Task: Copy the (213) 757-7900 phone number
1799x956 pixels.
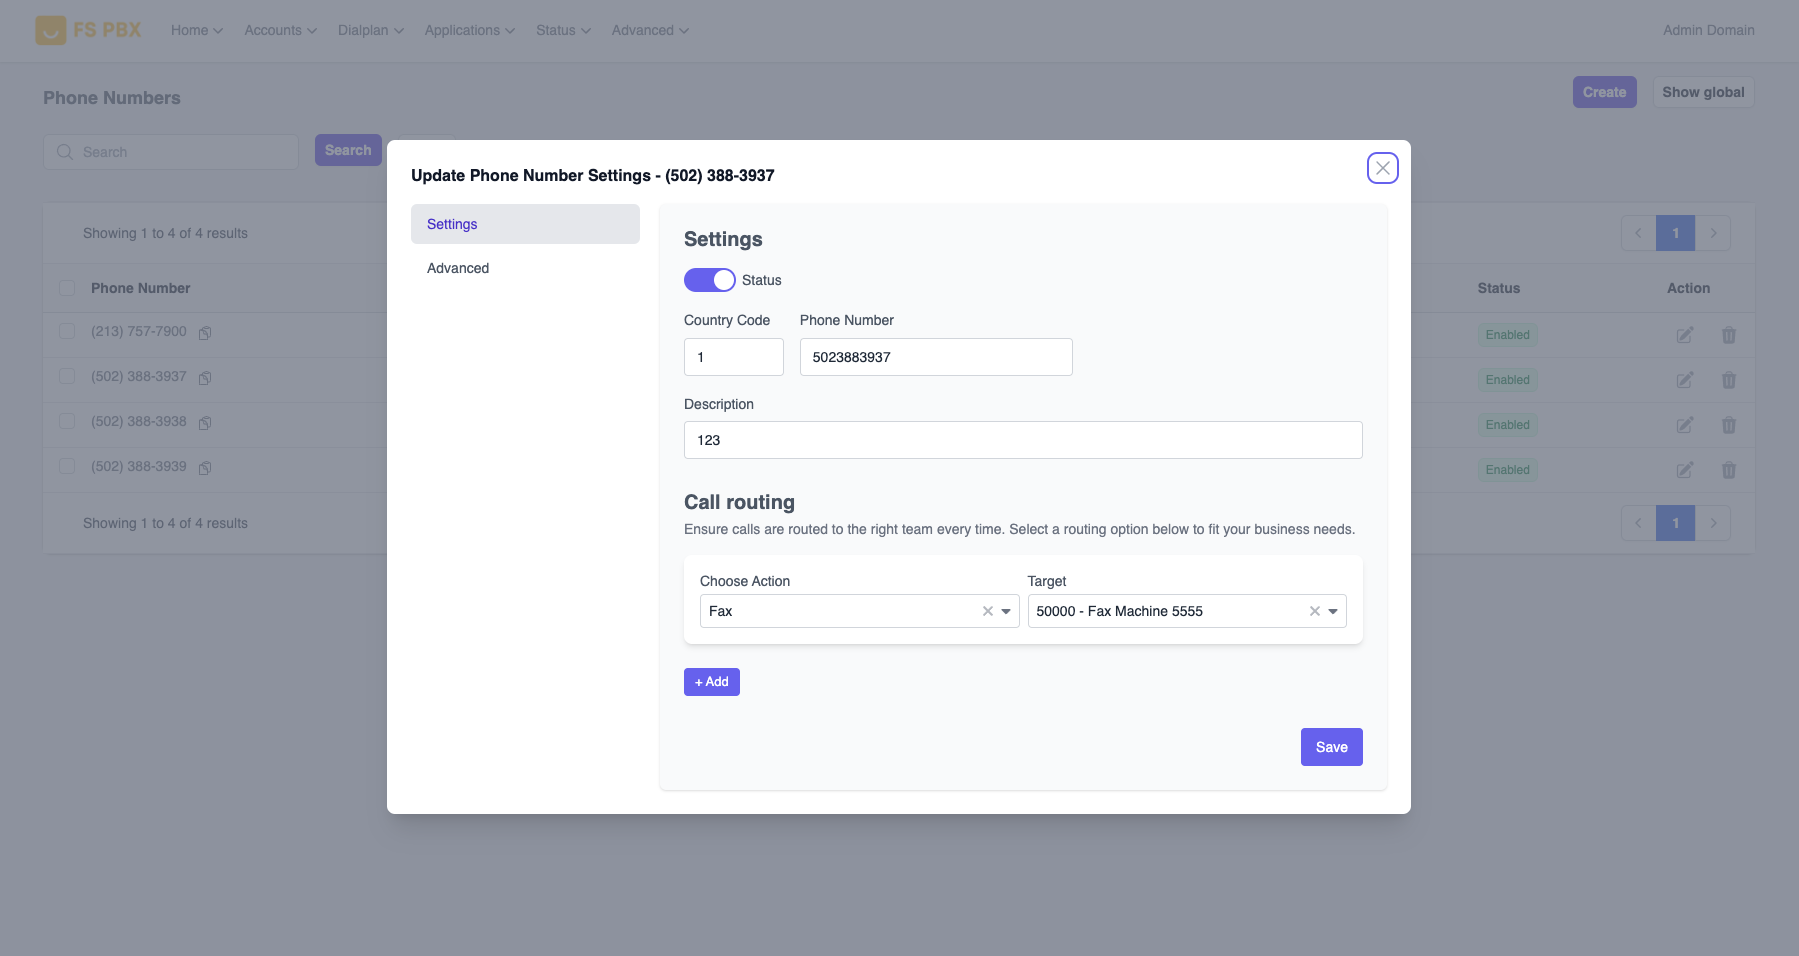Action: (x=205, y=333)
